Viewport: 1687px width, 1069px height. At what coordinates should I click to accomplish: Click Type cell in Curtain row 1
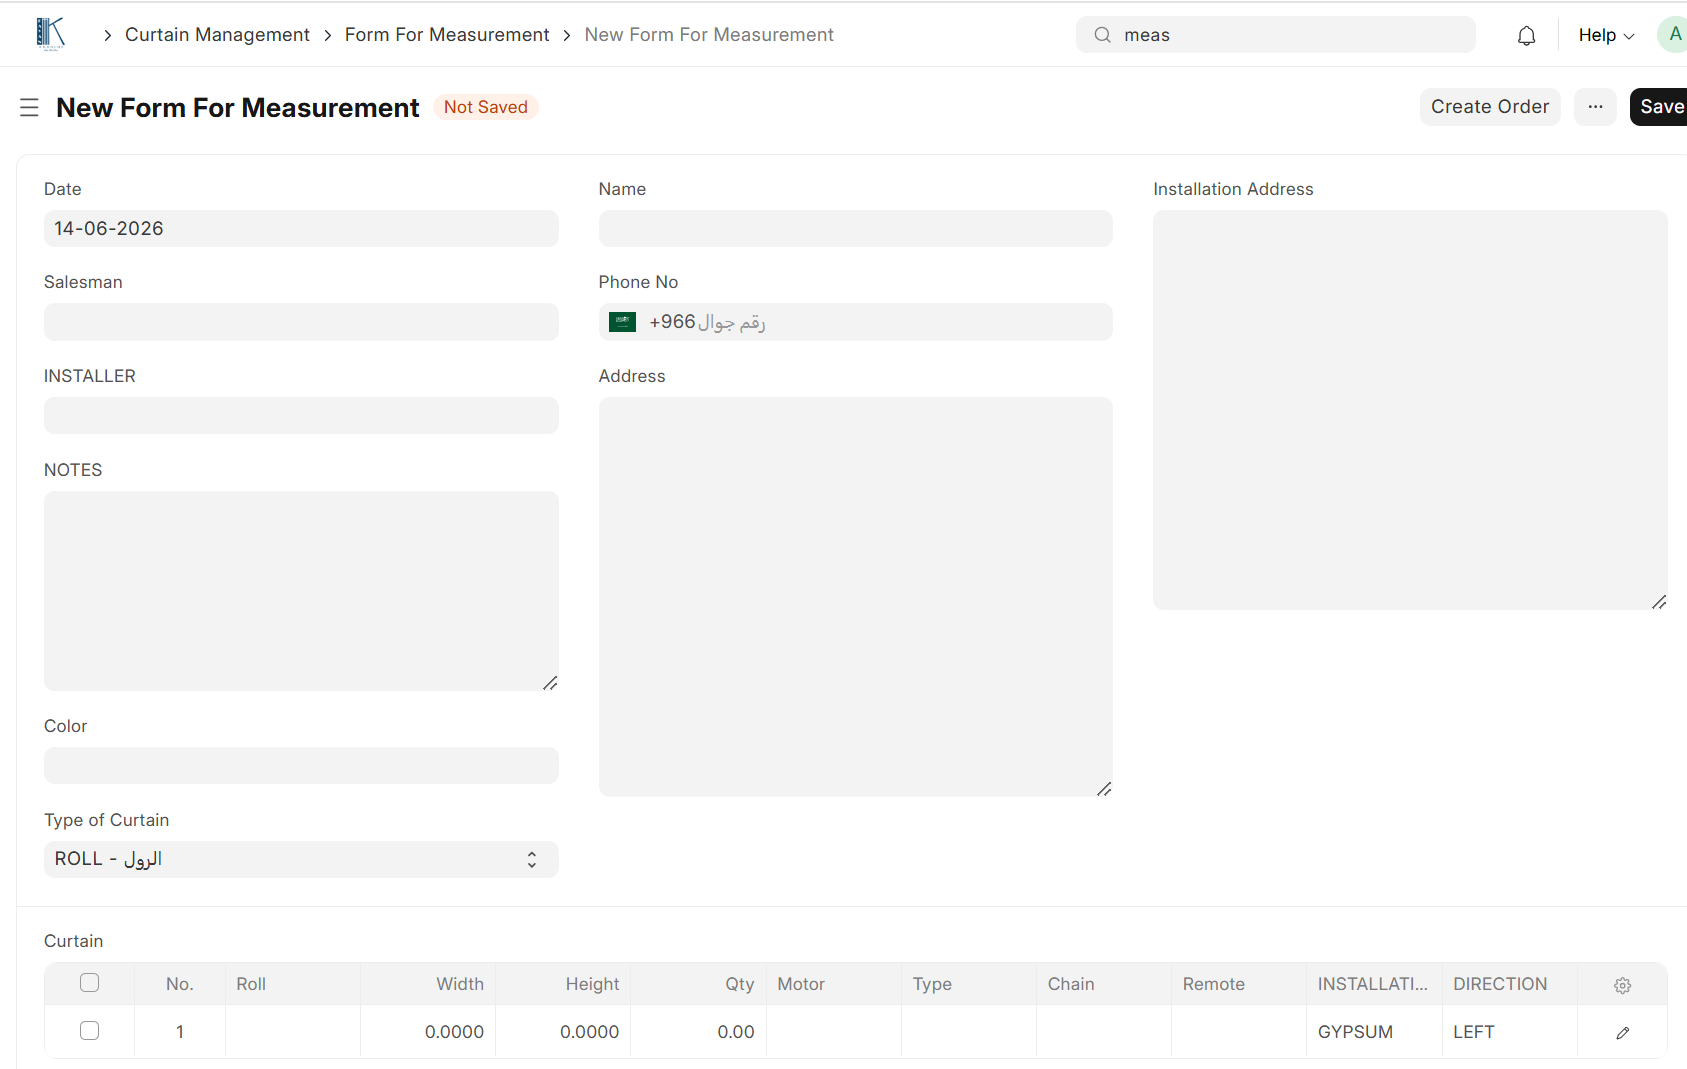969,1032
